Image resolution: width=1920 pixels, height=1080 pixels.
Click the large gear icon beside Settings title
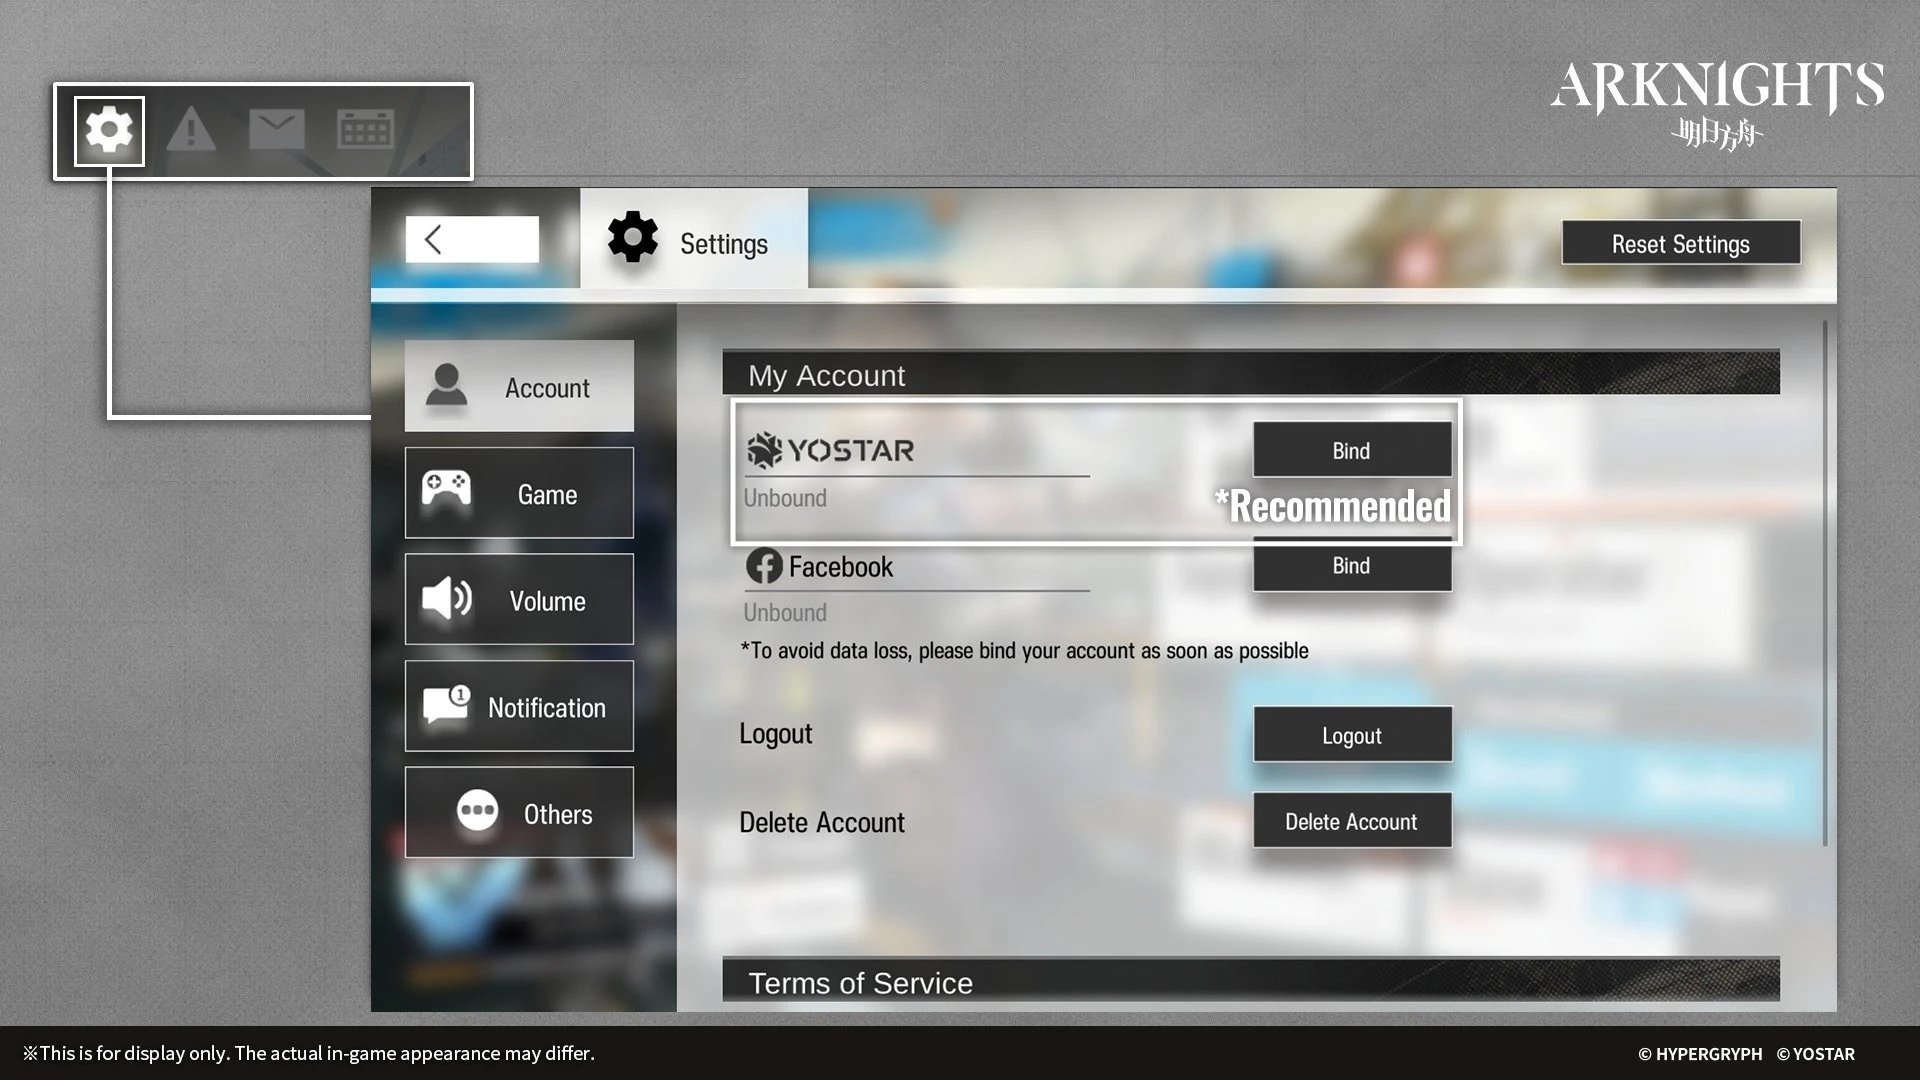click(x=633, y=238)
